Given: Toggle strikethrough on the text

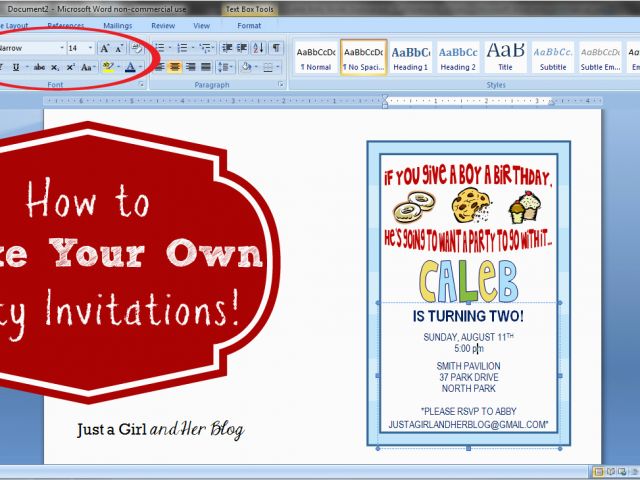Looking at the screenshot, I should pos(38,67).
